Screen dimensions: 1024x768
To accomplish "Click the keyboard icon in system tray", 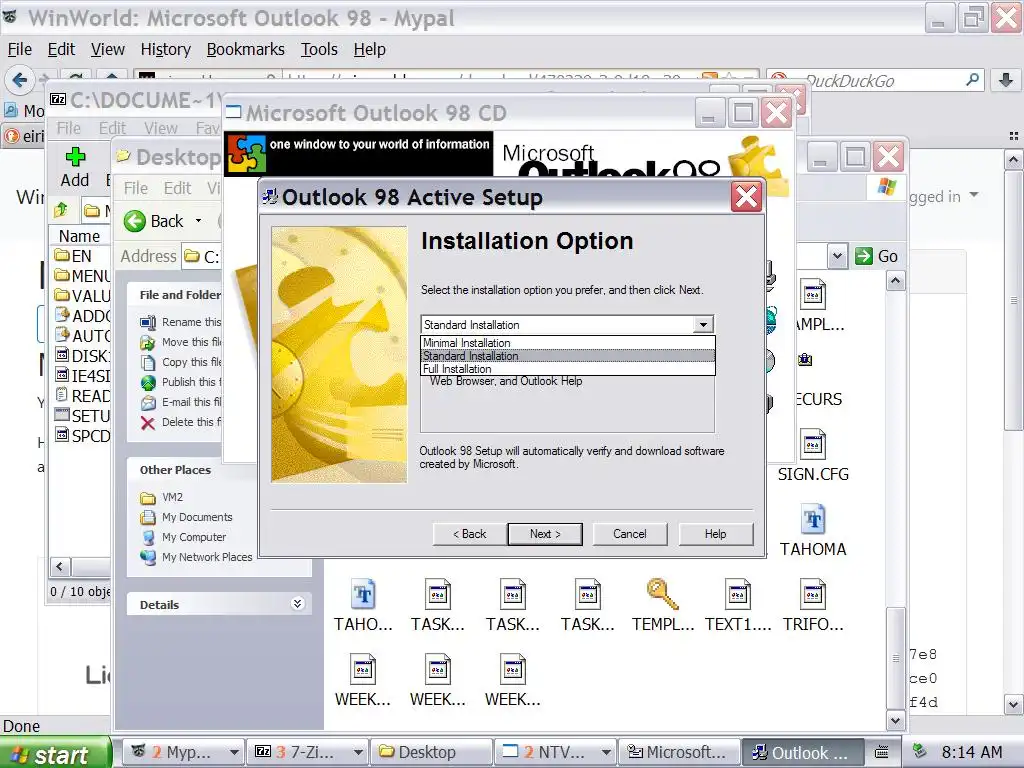I will [x=882, y=752].
